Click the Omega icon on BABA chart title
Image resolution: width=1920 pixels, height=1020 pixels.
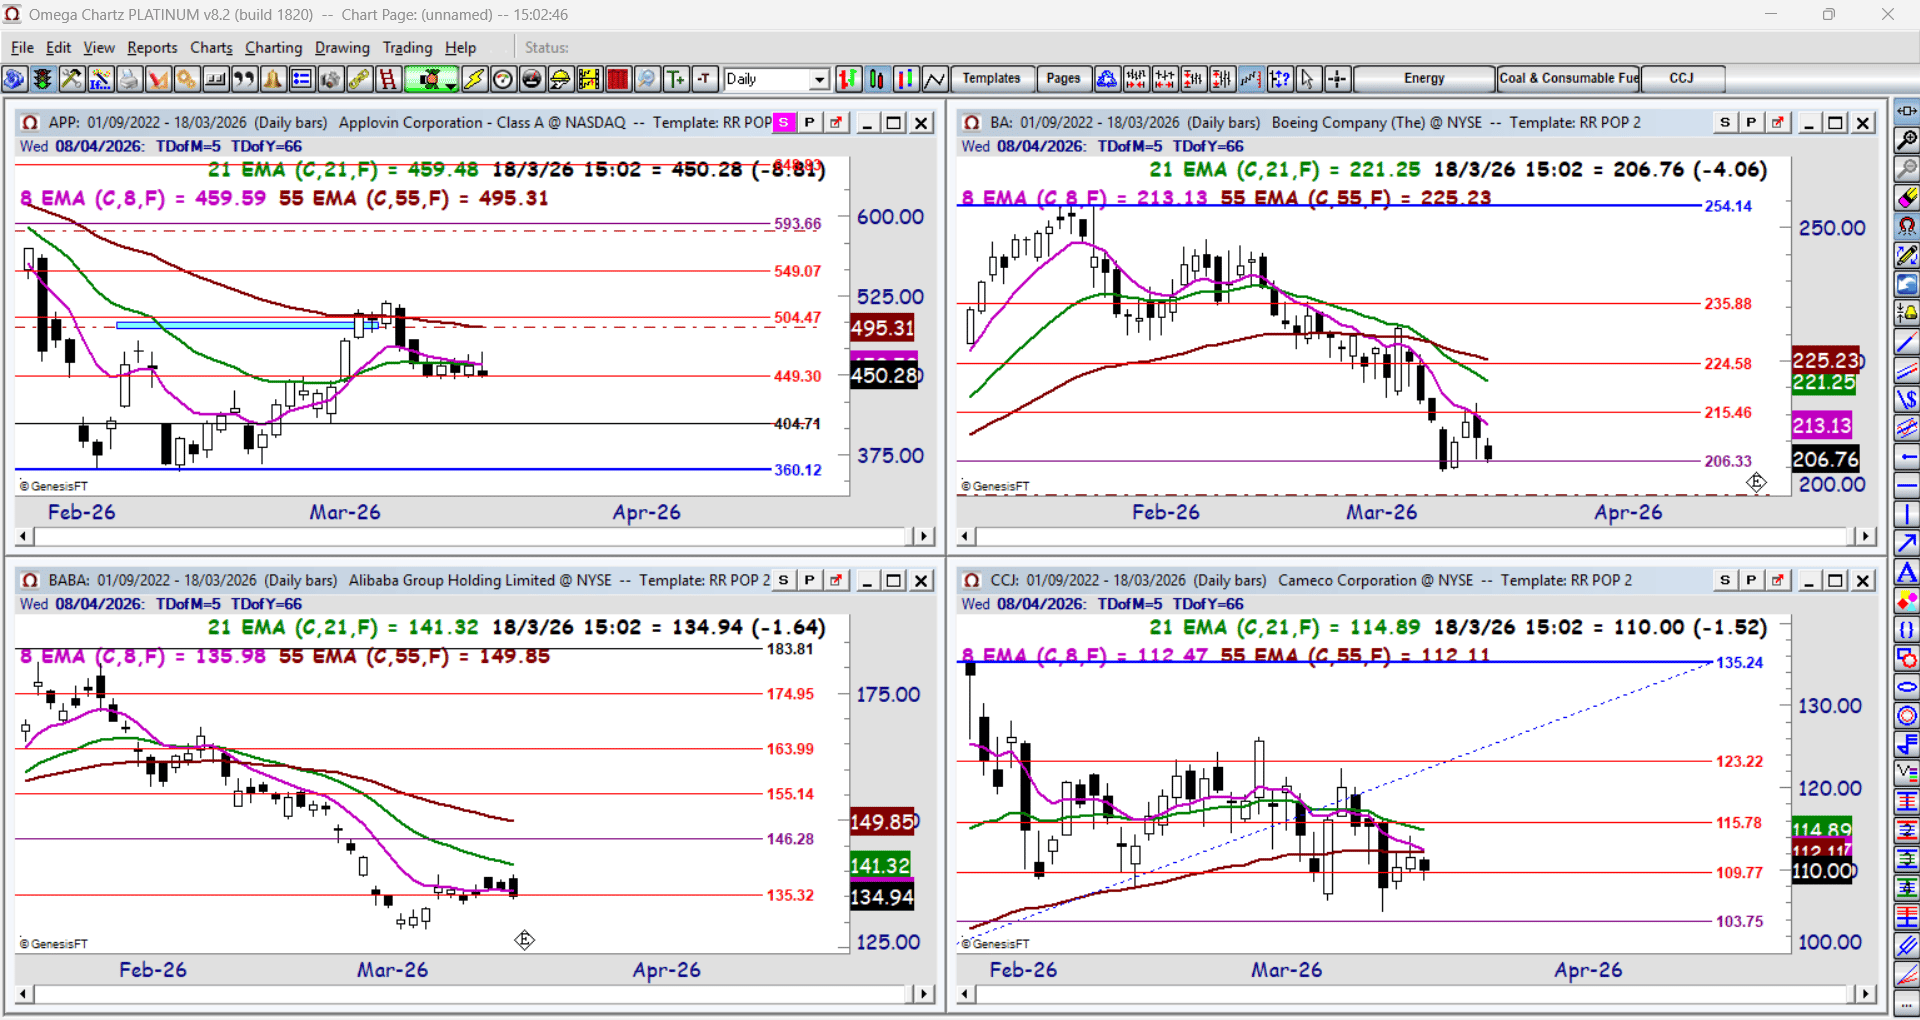pos(30,580)
